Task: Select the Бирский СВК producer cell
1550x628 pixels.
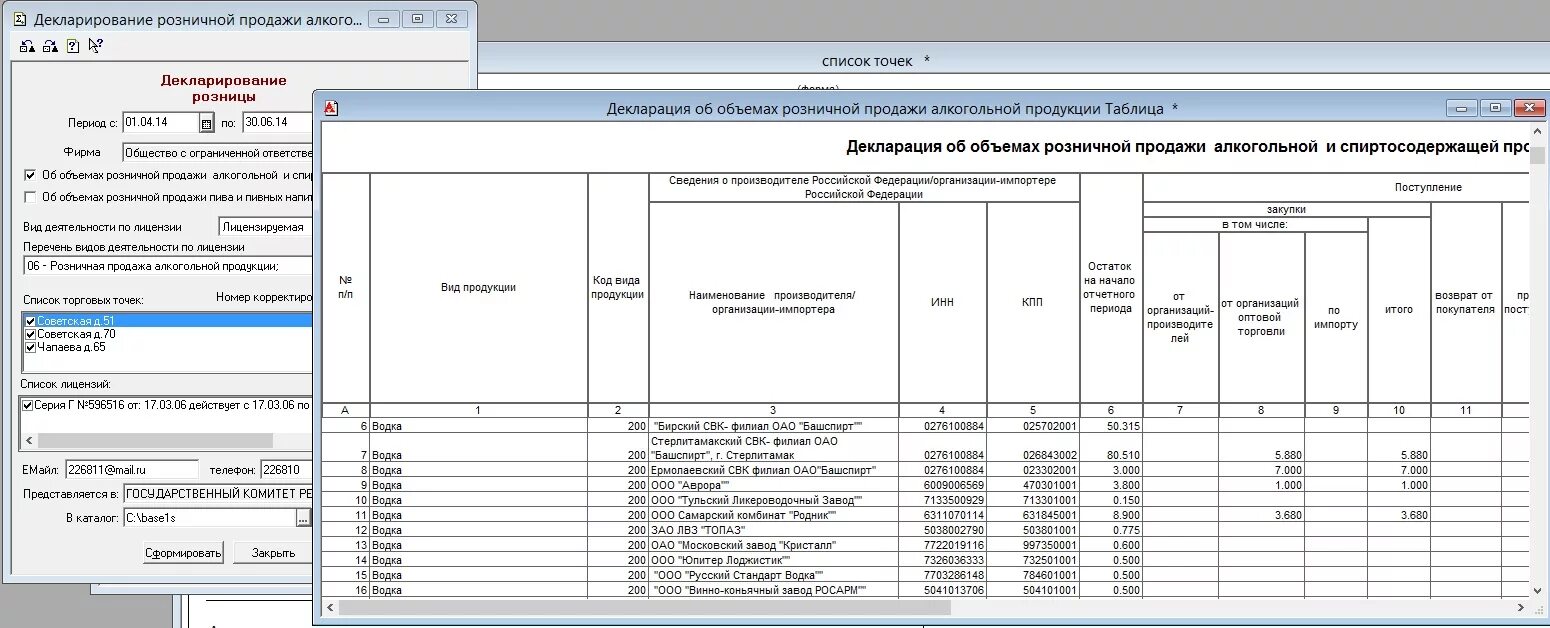Action: click(x=774, y=426)
